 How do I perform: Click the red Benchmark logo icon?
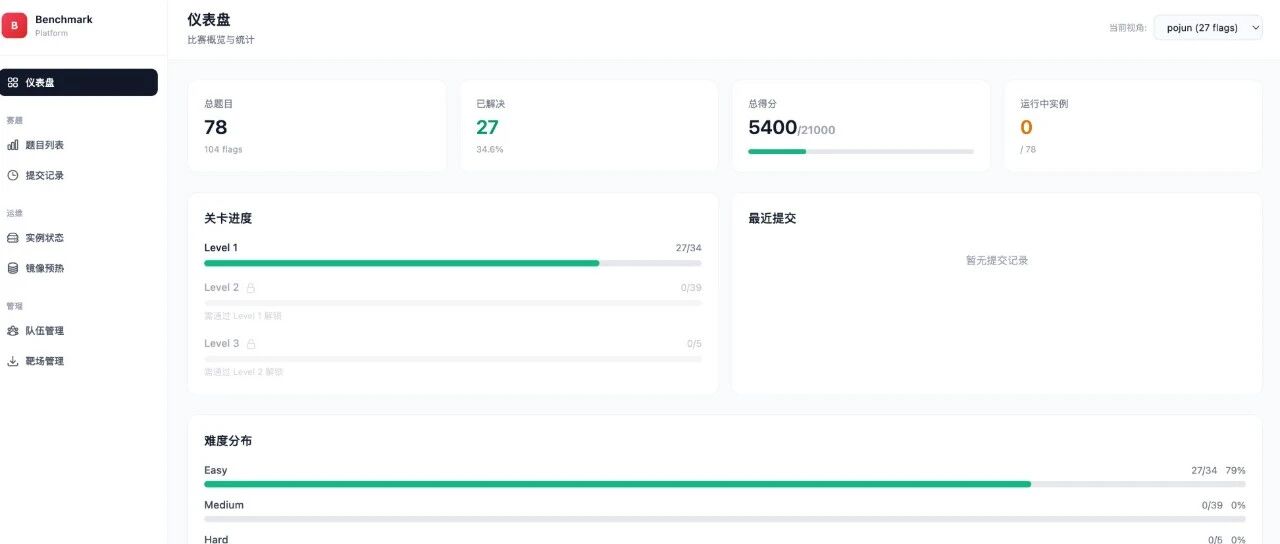(x=14, y=25)
